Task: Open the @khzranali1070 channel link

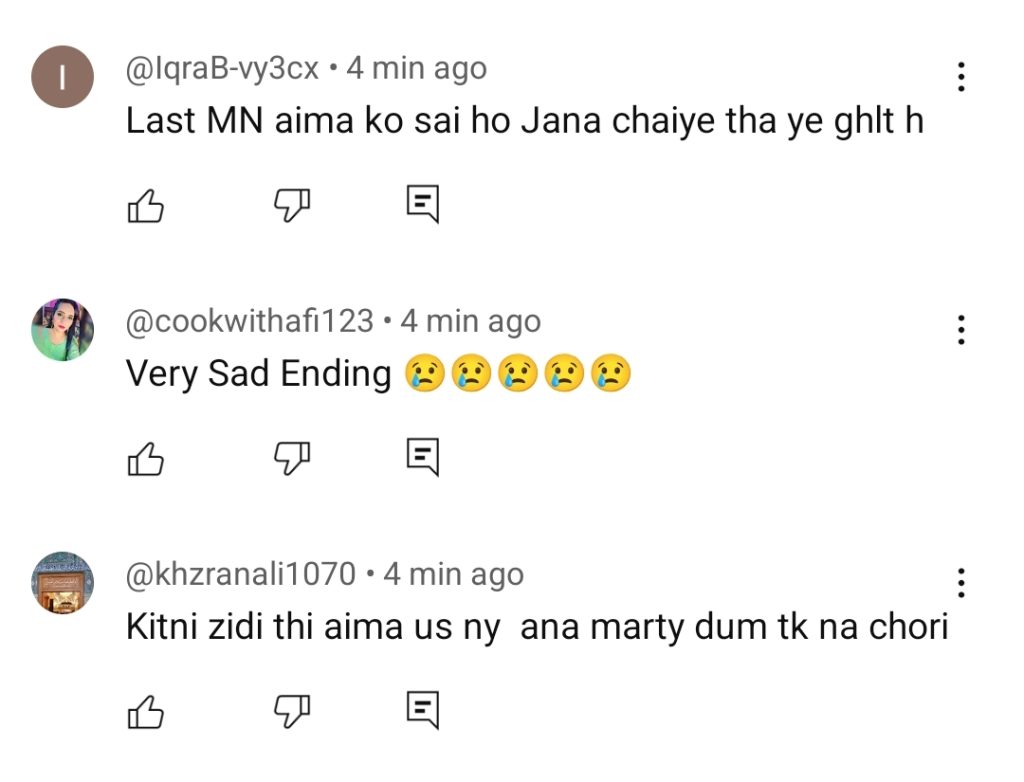Action: point(241,575)
